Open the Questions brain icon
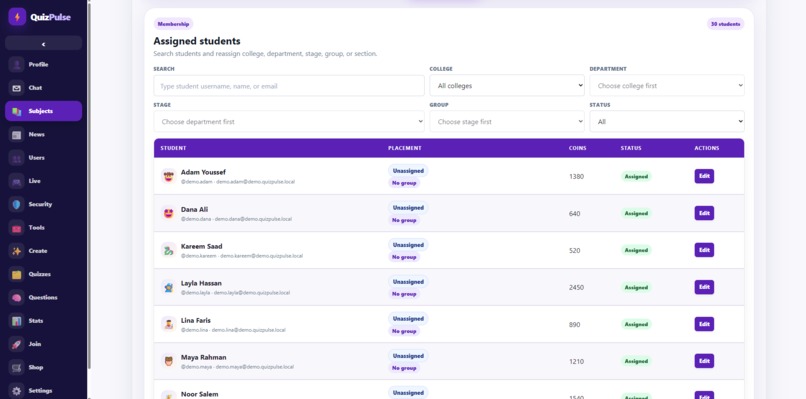Screen dimensions: 806x399 point(16,298)
